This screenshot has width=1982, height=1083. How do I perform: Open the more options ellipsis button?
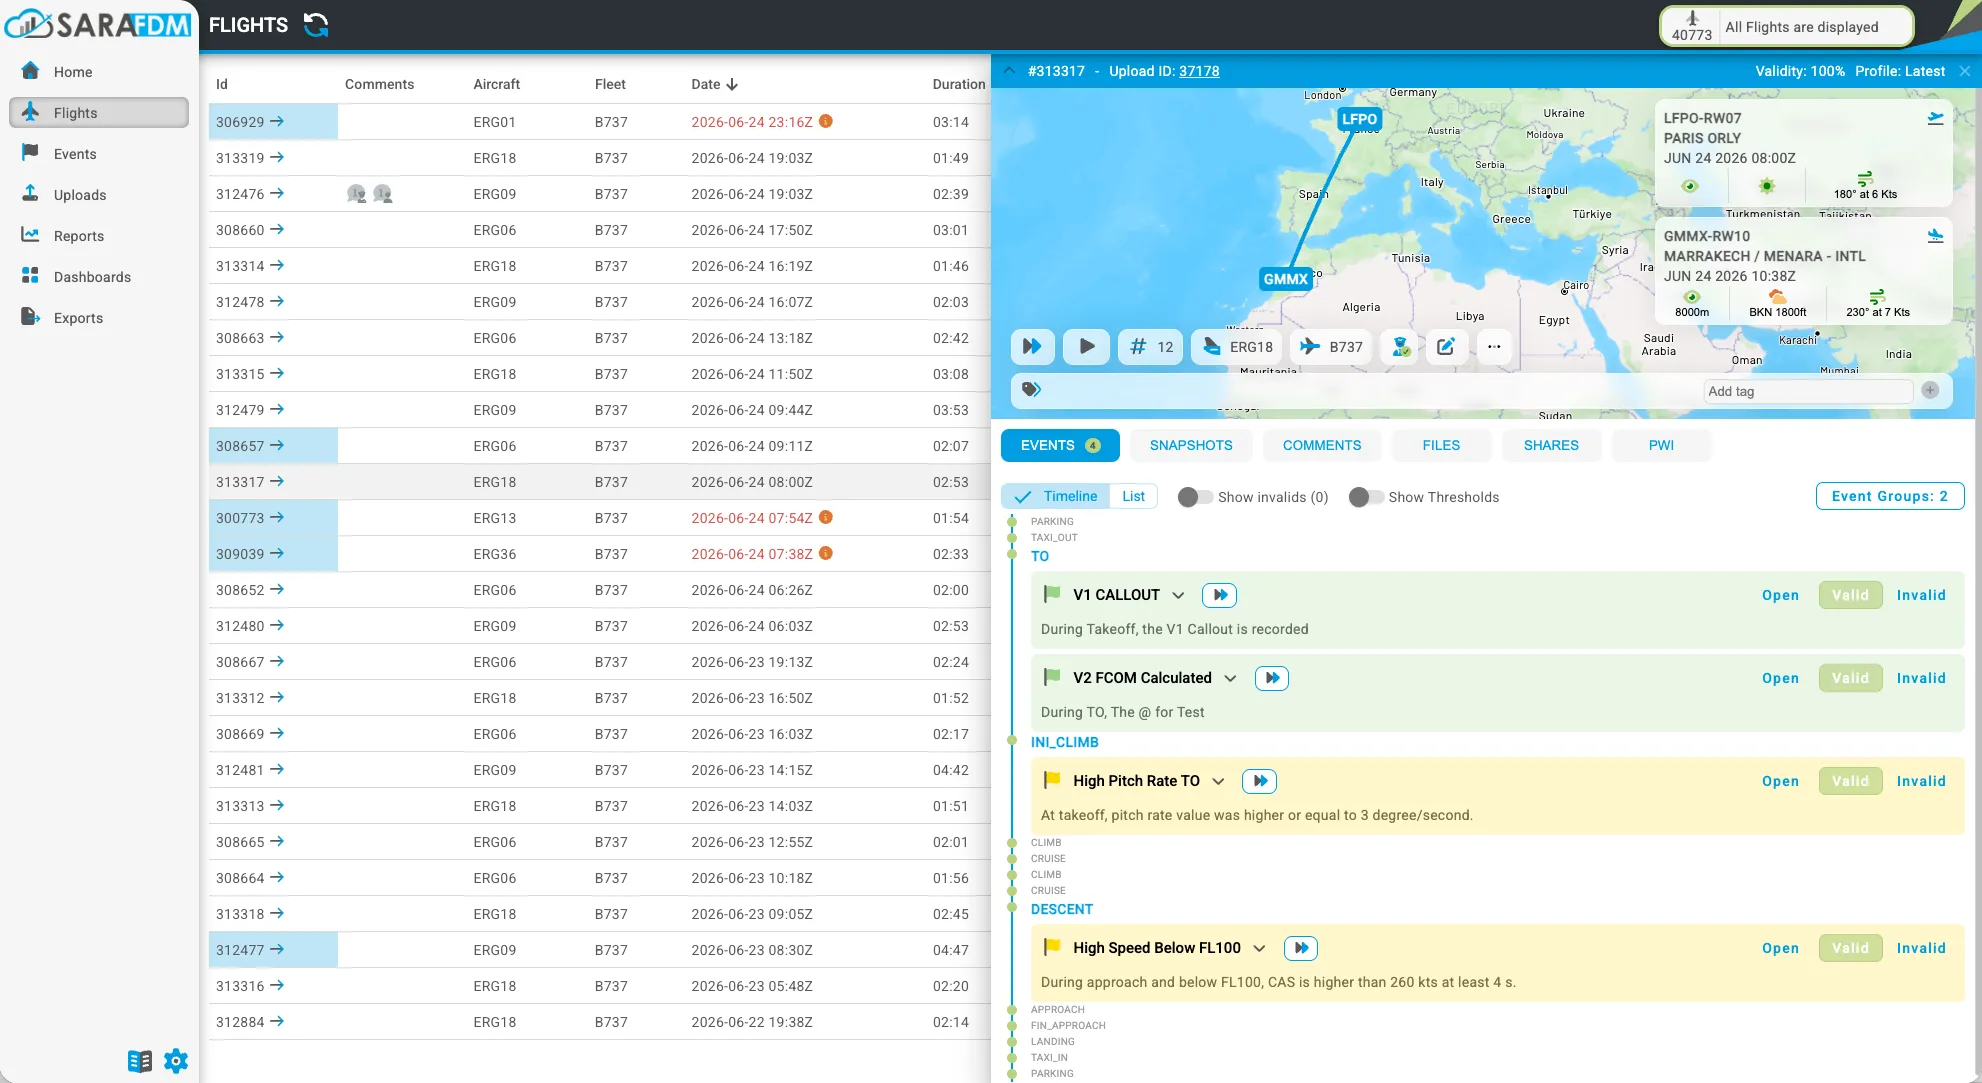point(1494,347)
